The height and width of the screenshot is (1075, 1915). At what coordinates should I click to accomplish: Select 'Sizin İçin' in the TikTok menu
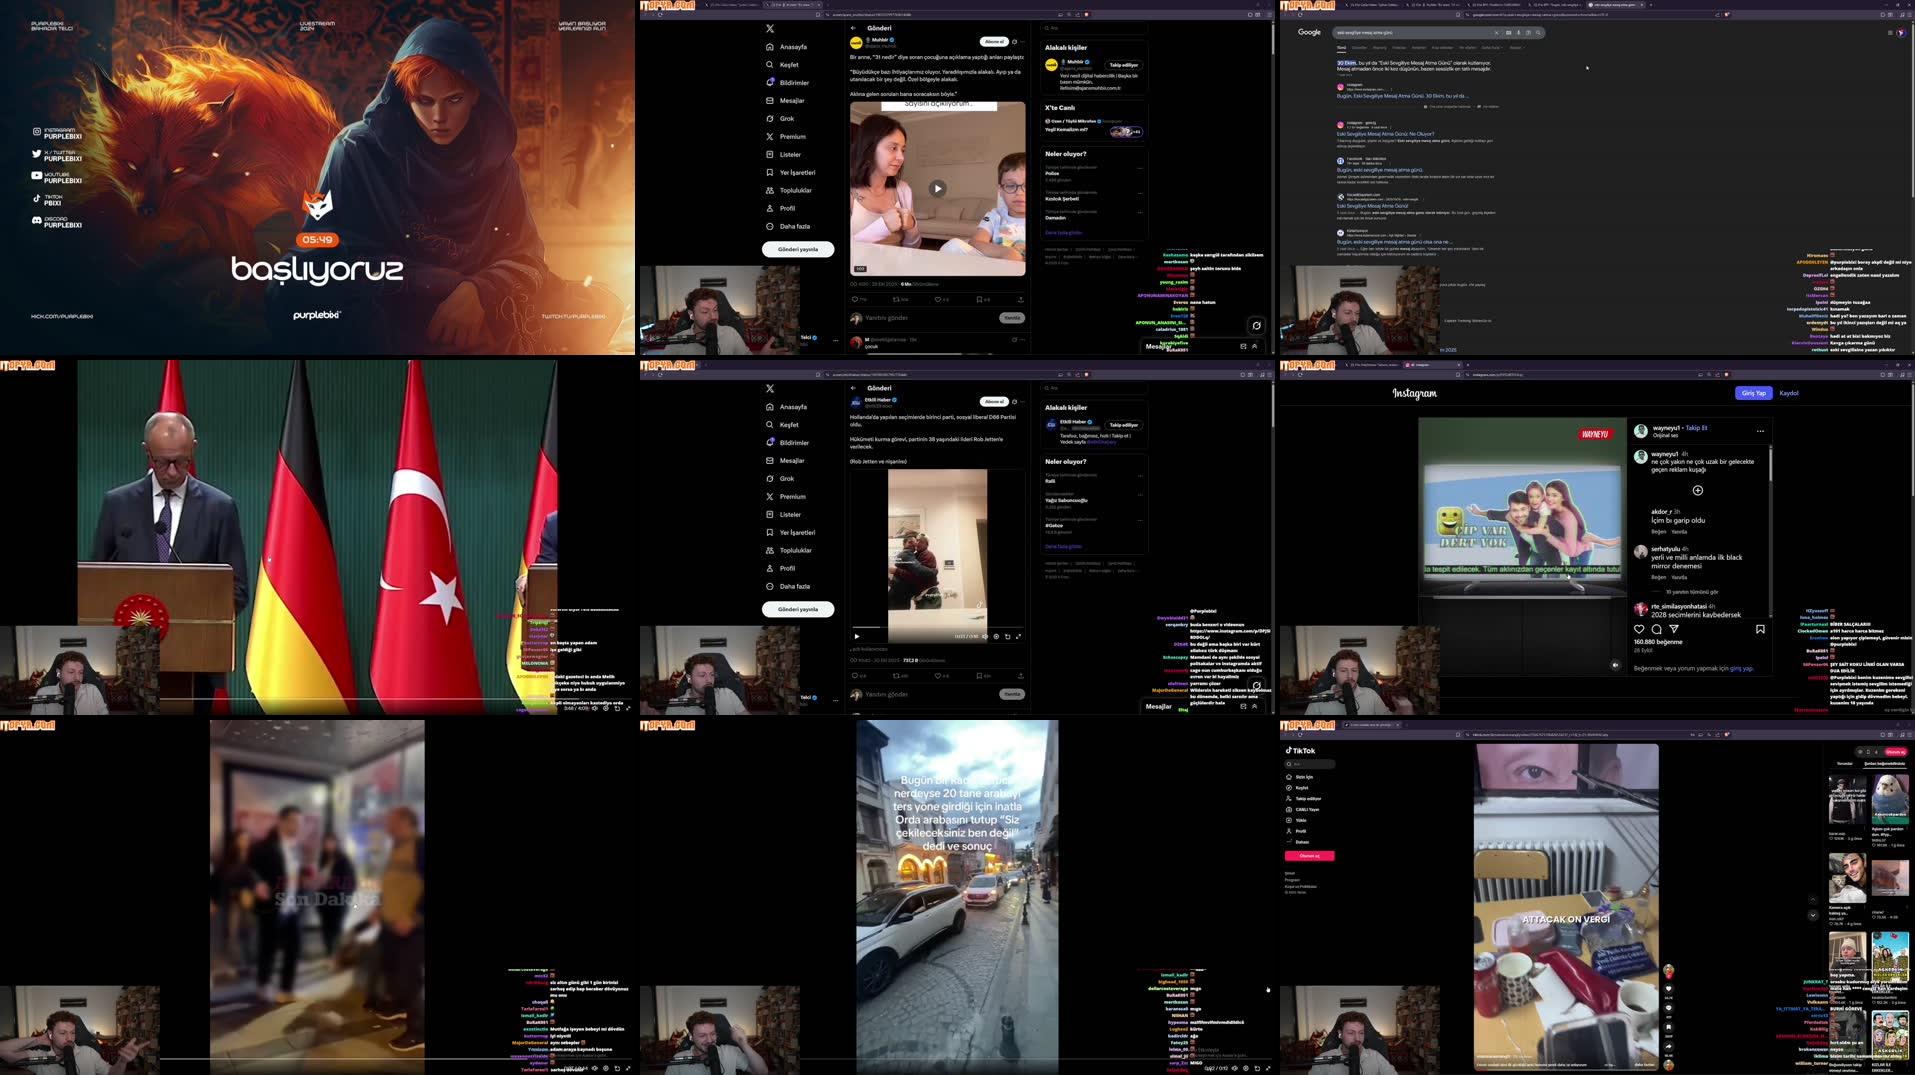[1304, 777]
